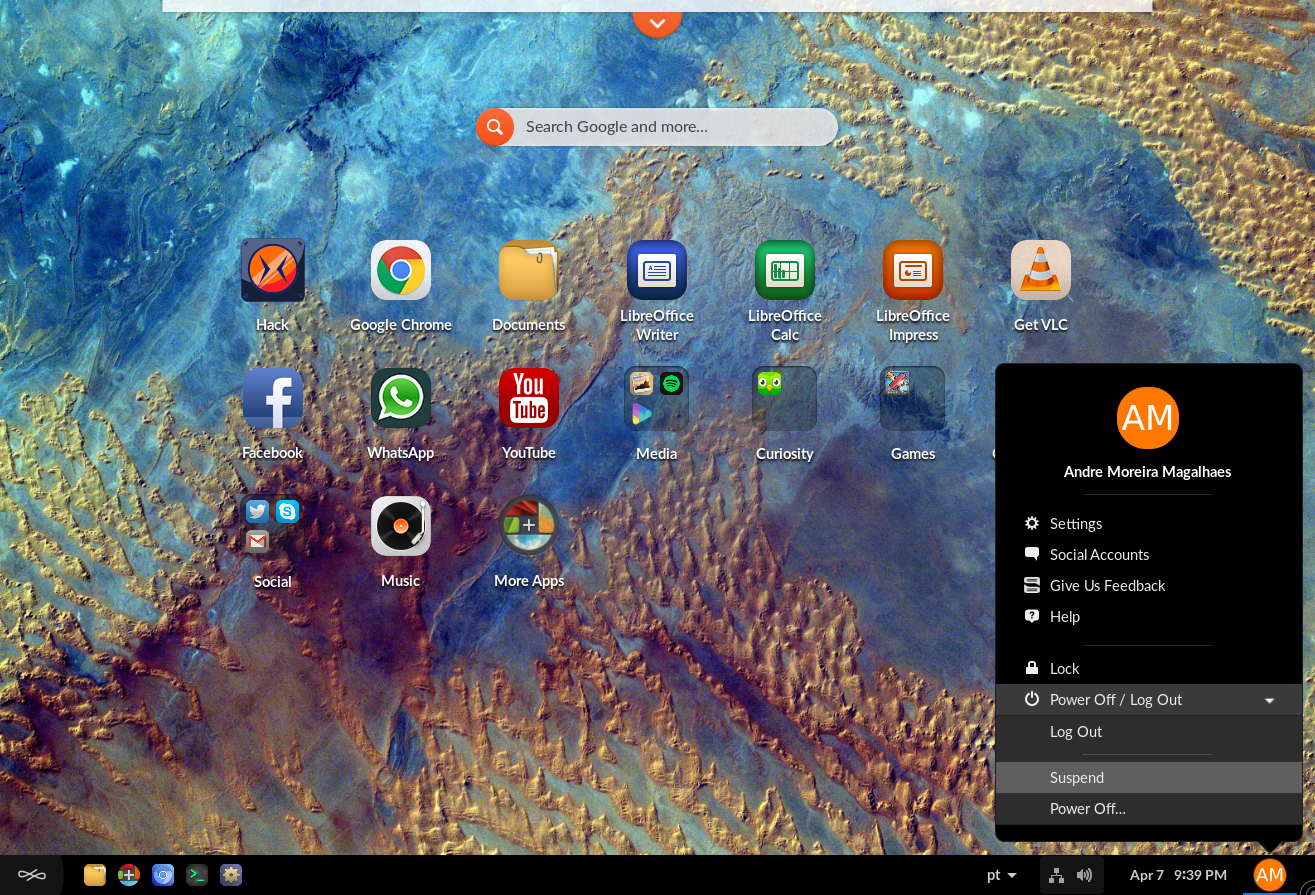Select 'Log Out' from the user menu
The width and height of the screenshot is (1315, 895).
coord(1075,731)
